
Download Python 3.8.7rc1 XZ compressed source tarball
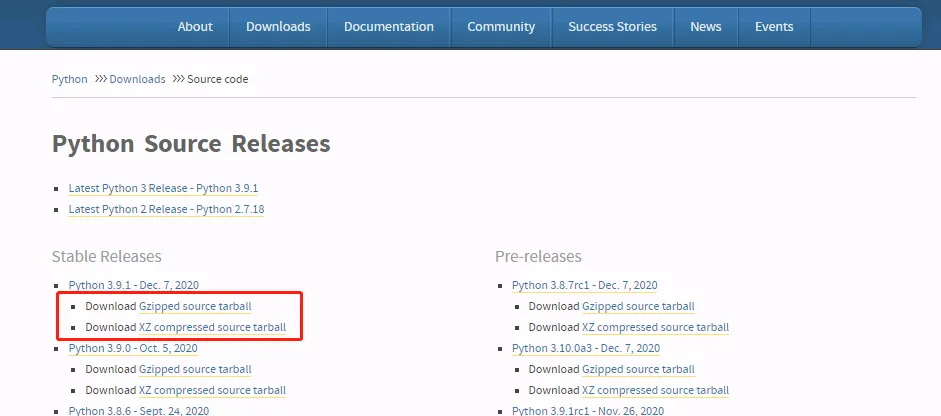click(655, 327)
